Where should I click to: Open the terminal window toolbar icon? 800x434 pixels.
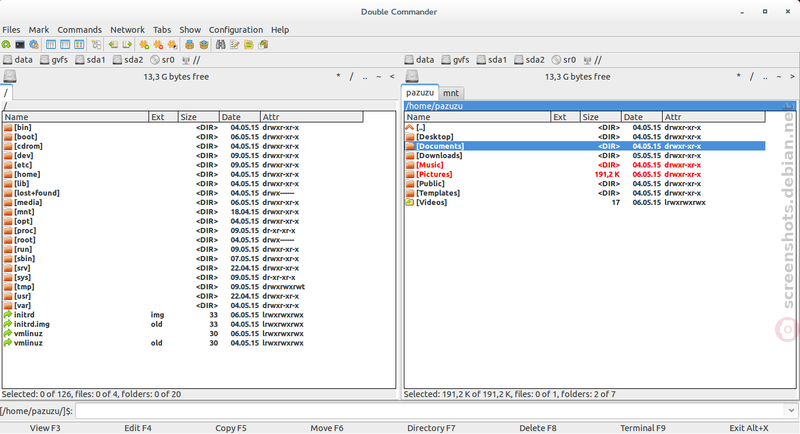click(x=20, y=45)
